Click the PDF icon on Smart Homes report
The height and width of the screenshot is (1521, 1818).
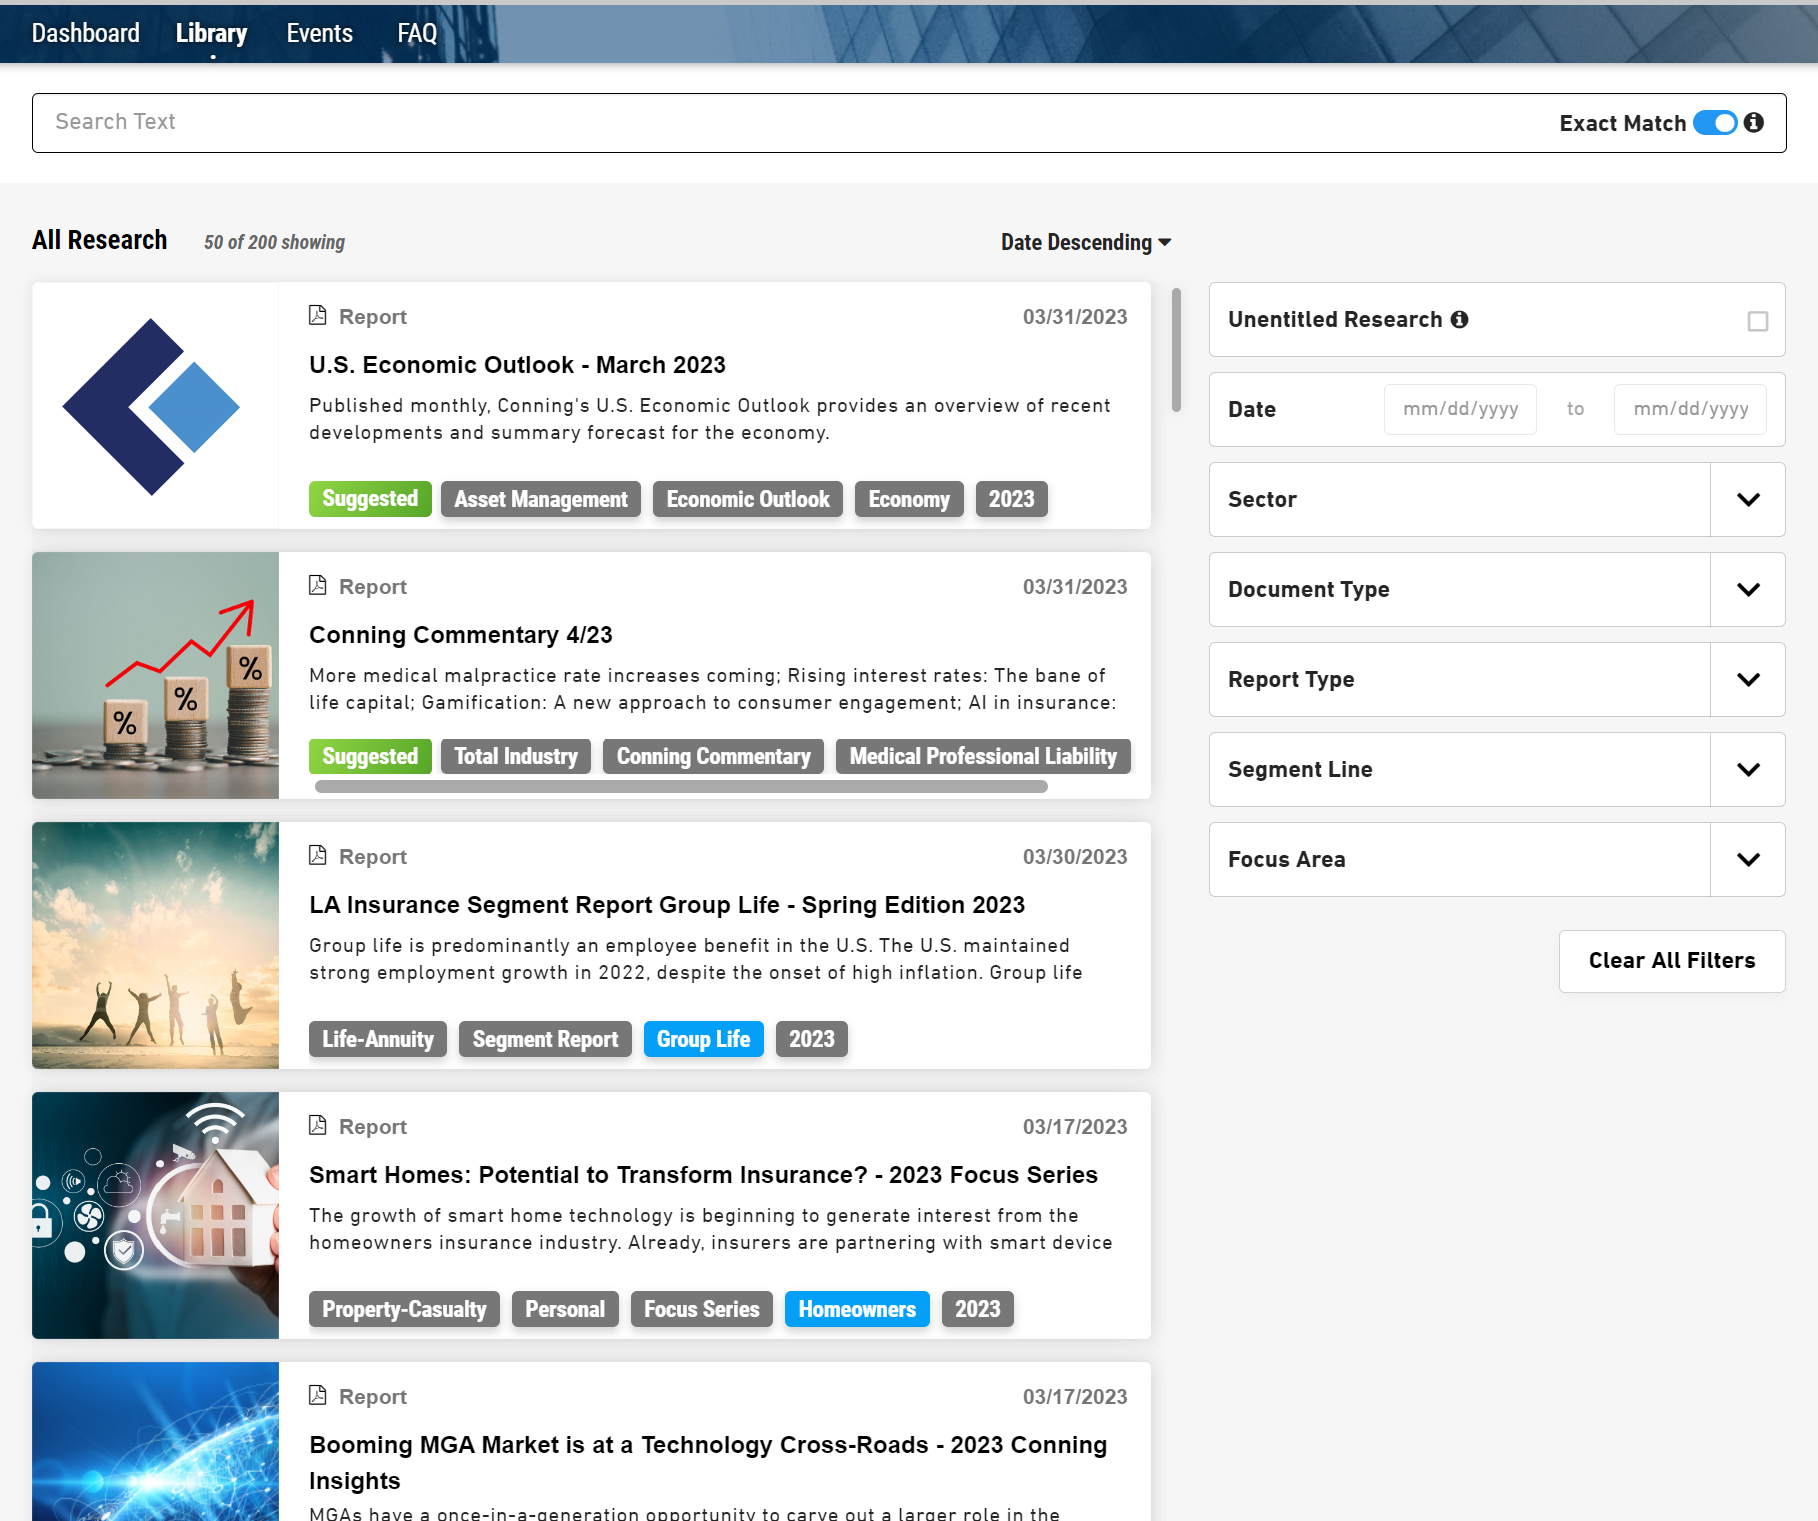coord(318,1126)
